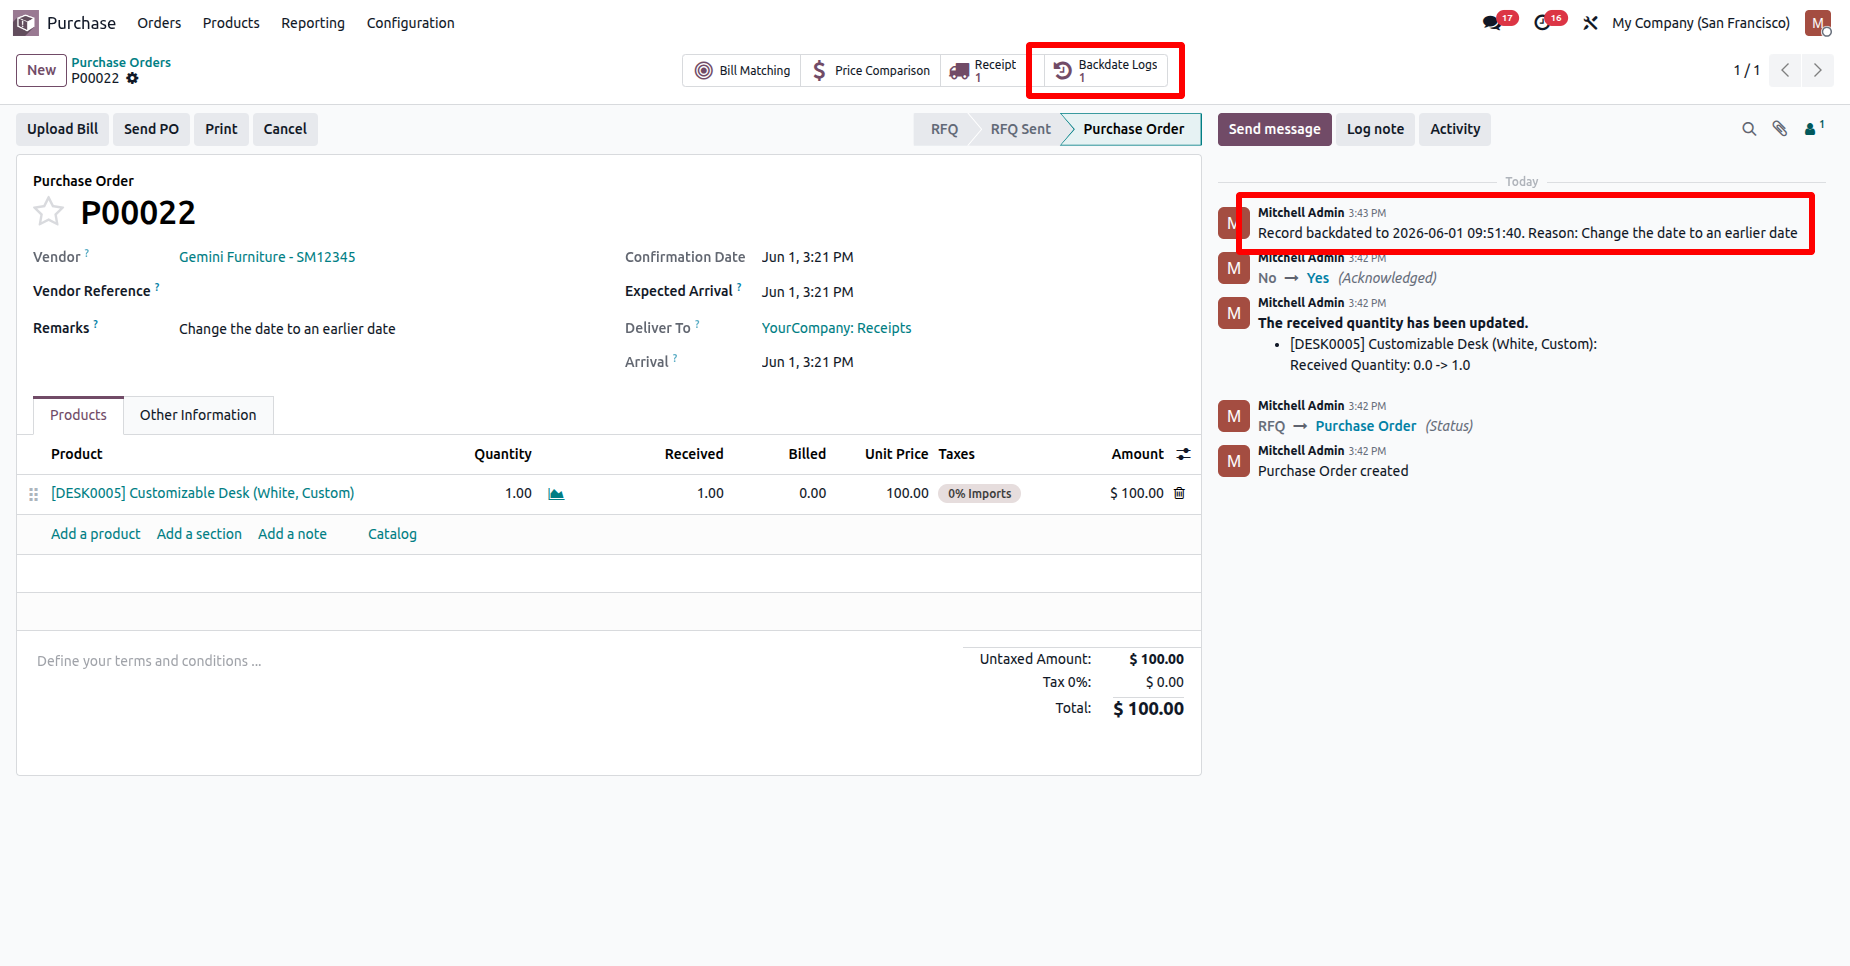Click the Send message button
The image size is (1850, 966).
(1274, 129)
